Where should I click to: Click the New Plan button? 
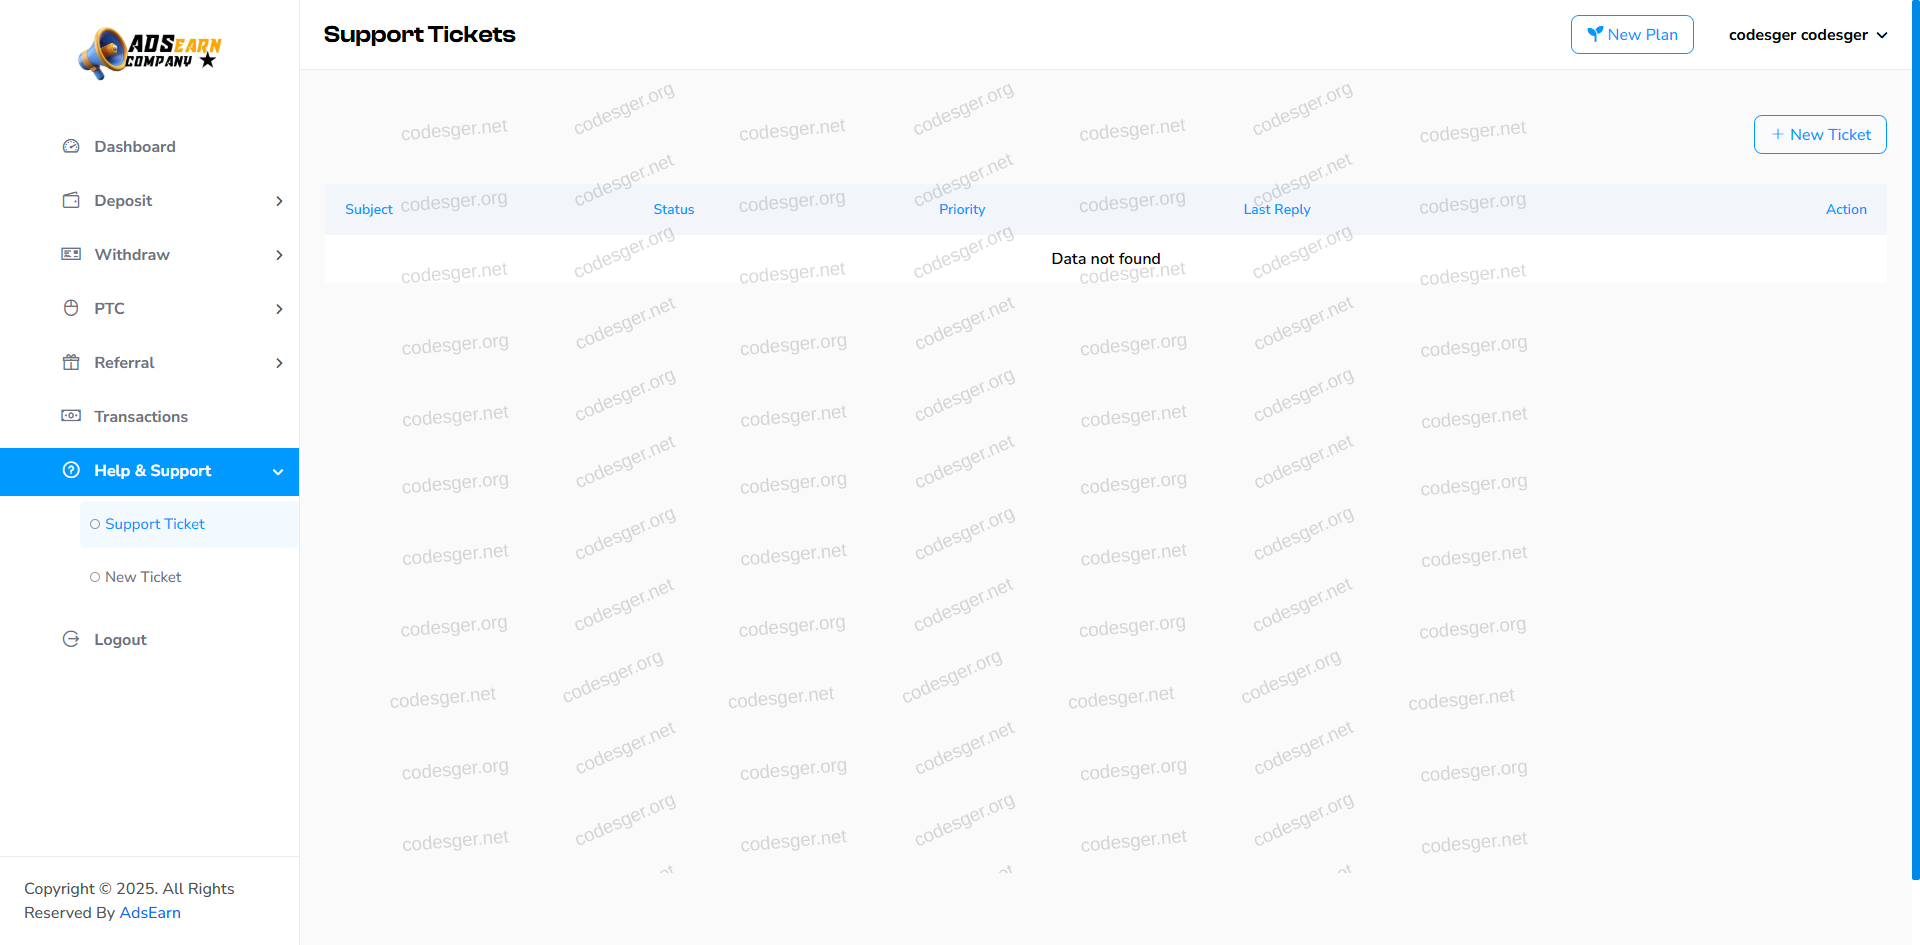(1632, 35)
